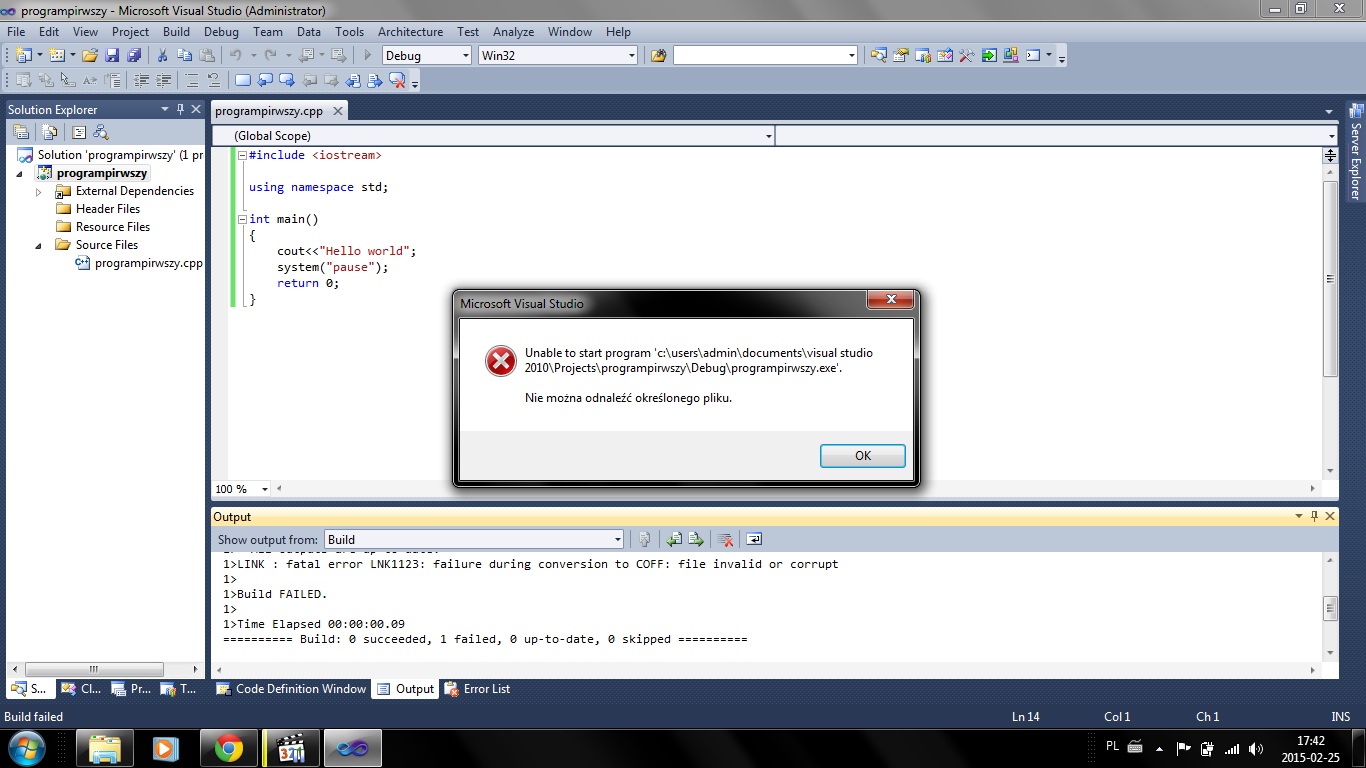Click Uncomment selected lines icon
Viewport: 1366px width, 768px height.
pos(214,80)
